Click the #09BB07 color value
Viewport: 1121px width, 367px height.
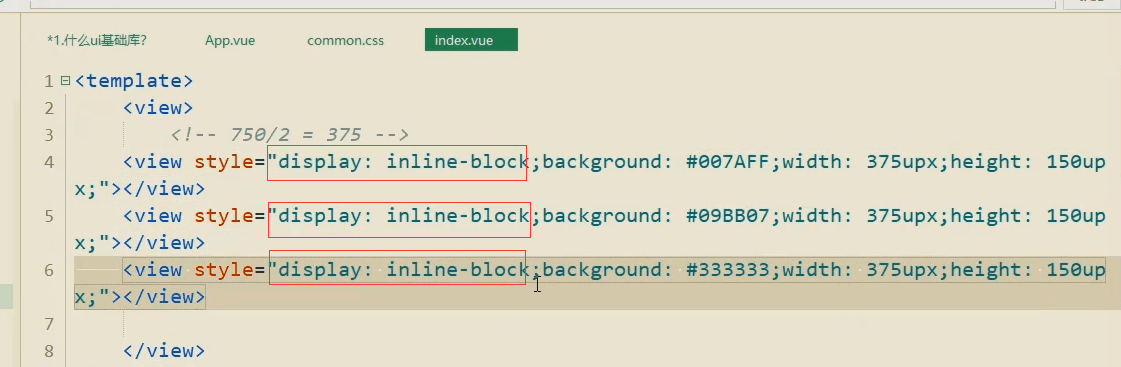pos(727,215)
